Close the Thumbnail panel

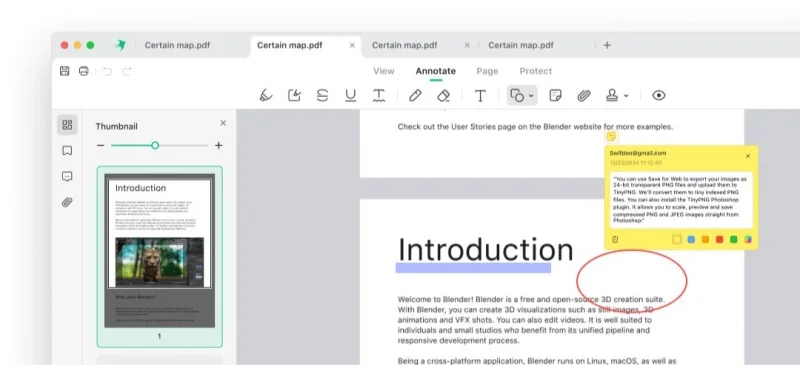point(223,123)
